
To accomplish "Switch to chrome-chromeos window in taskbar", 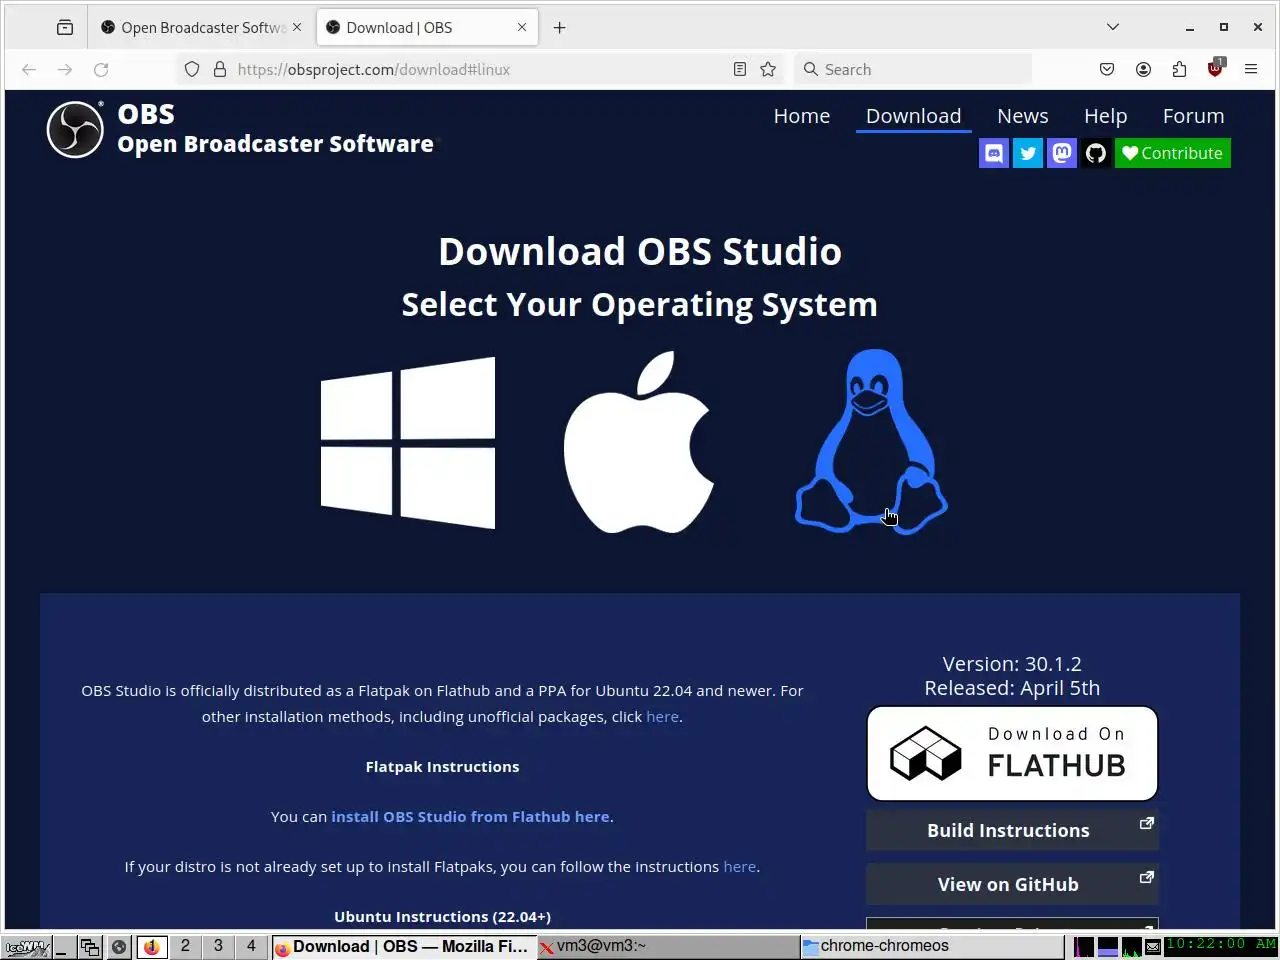I will coord(932,946).
